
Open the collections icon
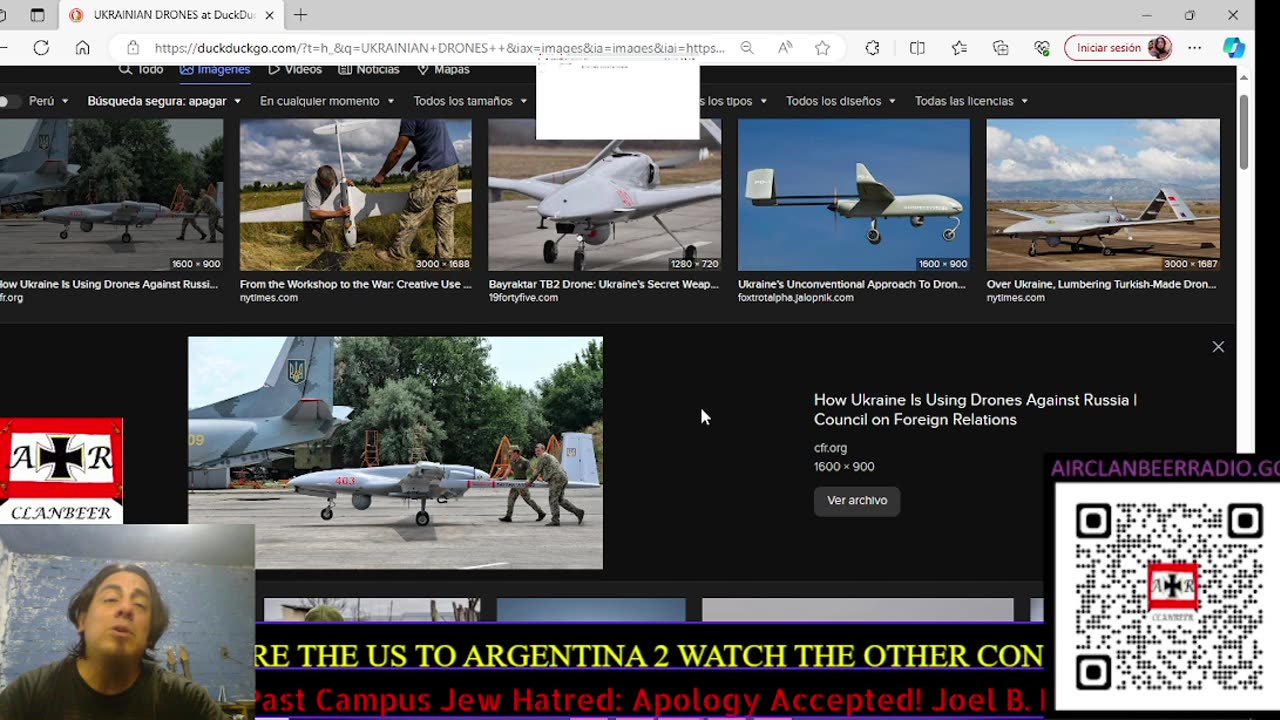[x=1001, y=48]
